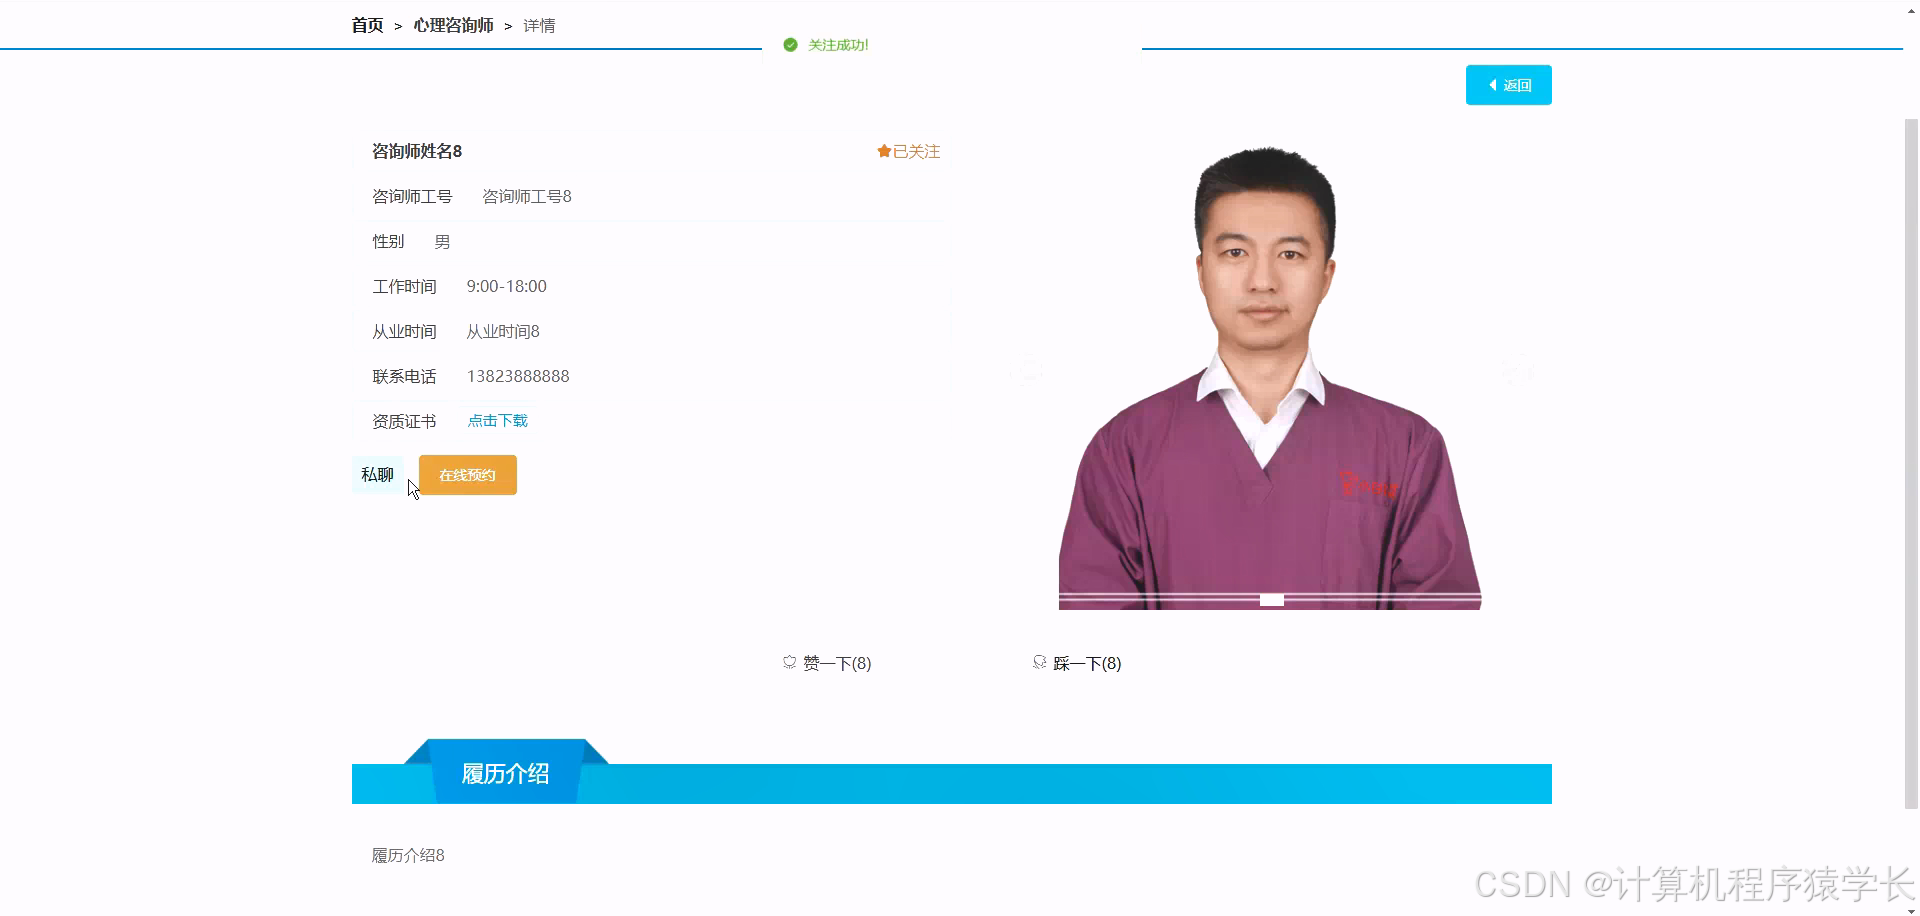
Task: Click the orange 在线预约 booking button
Action: [467, 475]
